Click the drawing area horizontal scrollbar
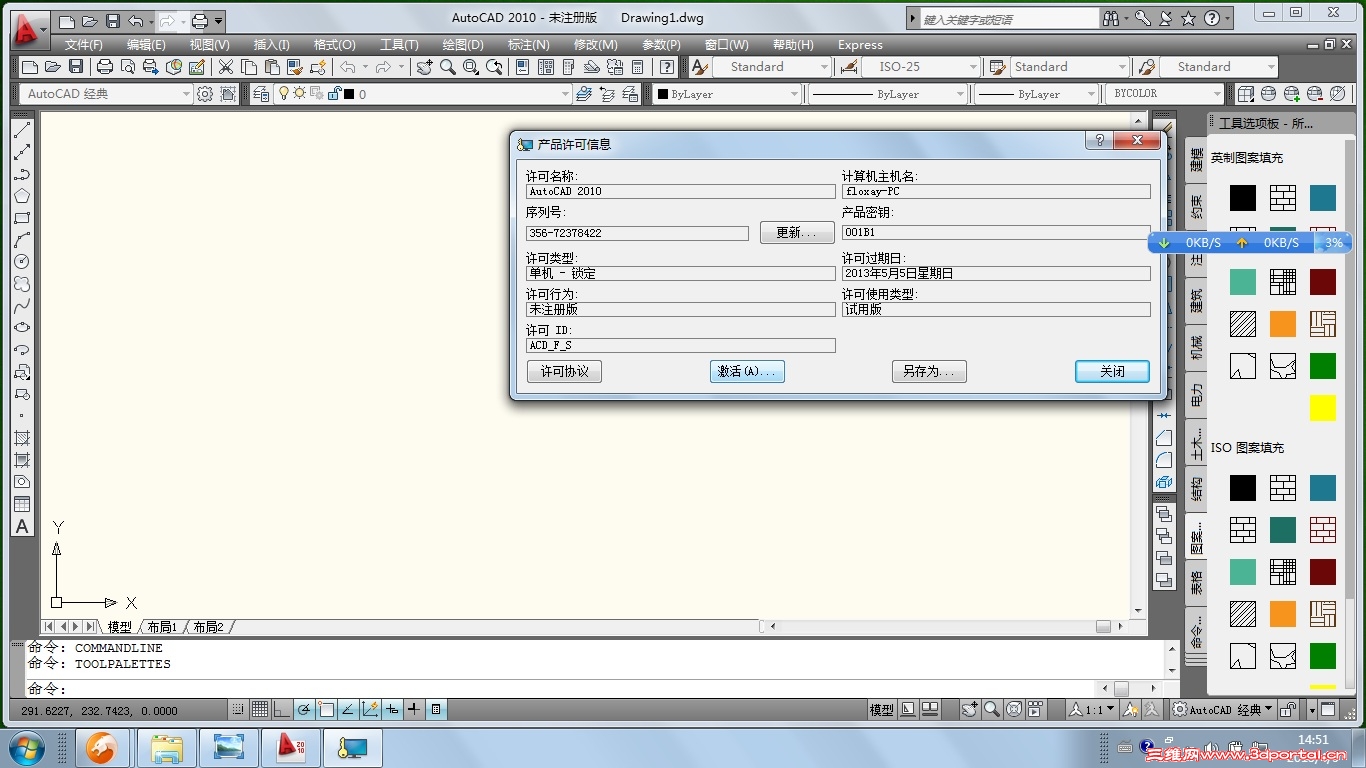This screenshot has height=768, width=1366. point(944,627)
